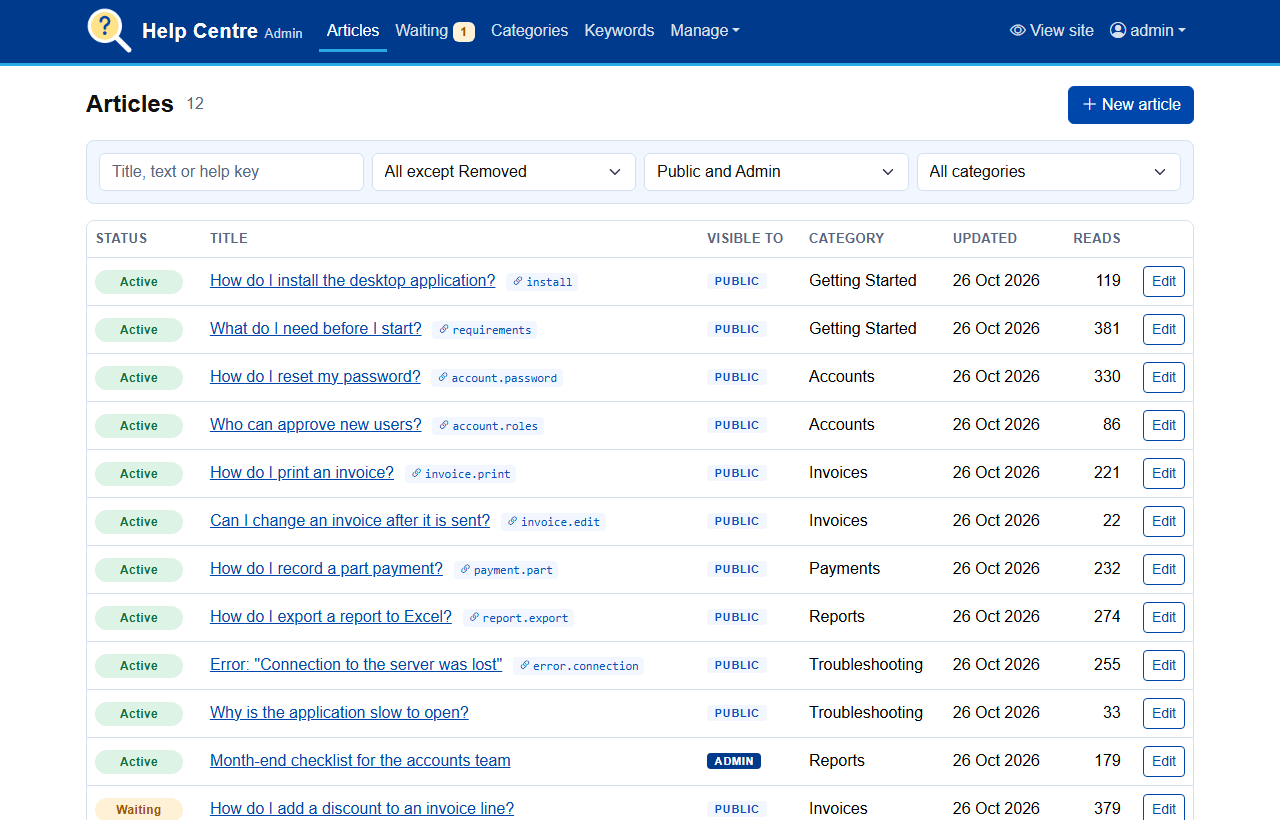Open the Waiting tab
Screen dimensions: 1280x820
tap(435, 31)
